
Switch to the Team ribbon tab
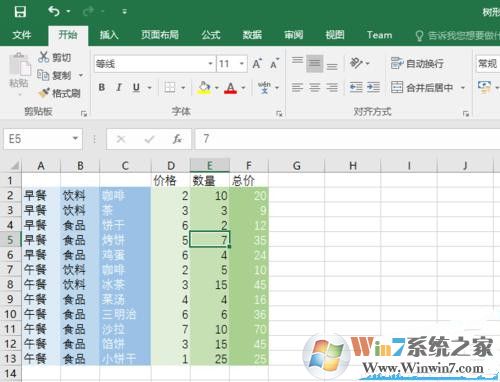coord(379,35)
